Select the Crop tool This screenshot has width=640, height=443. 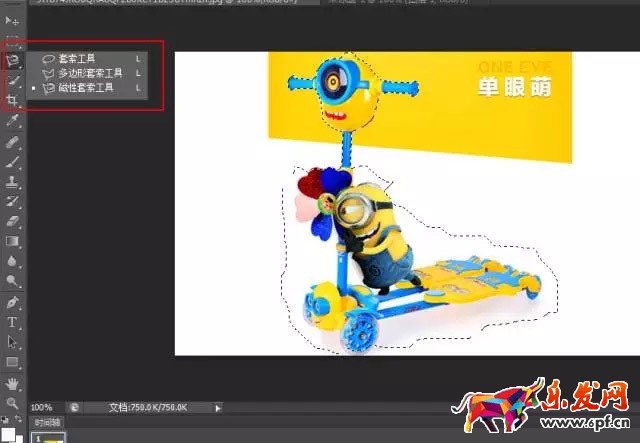pos(13,101)
